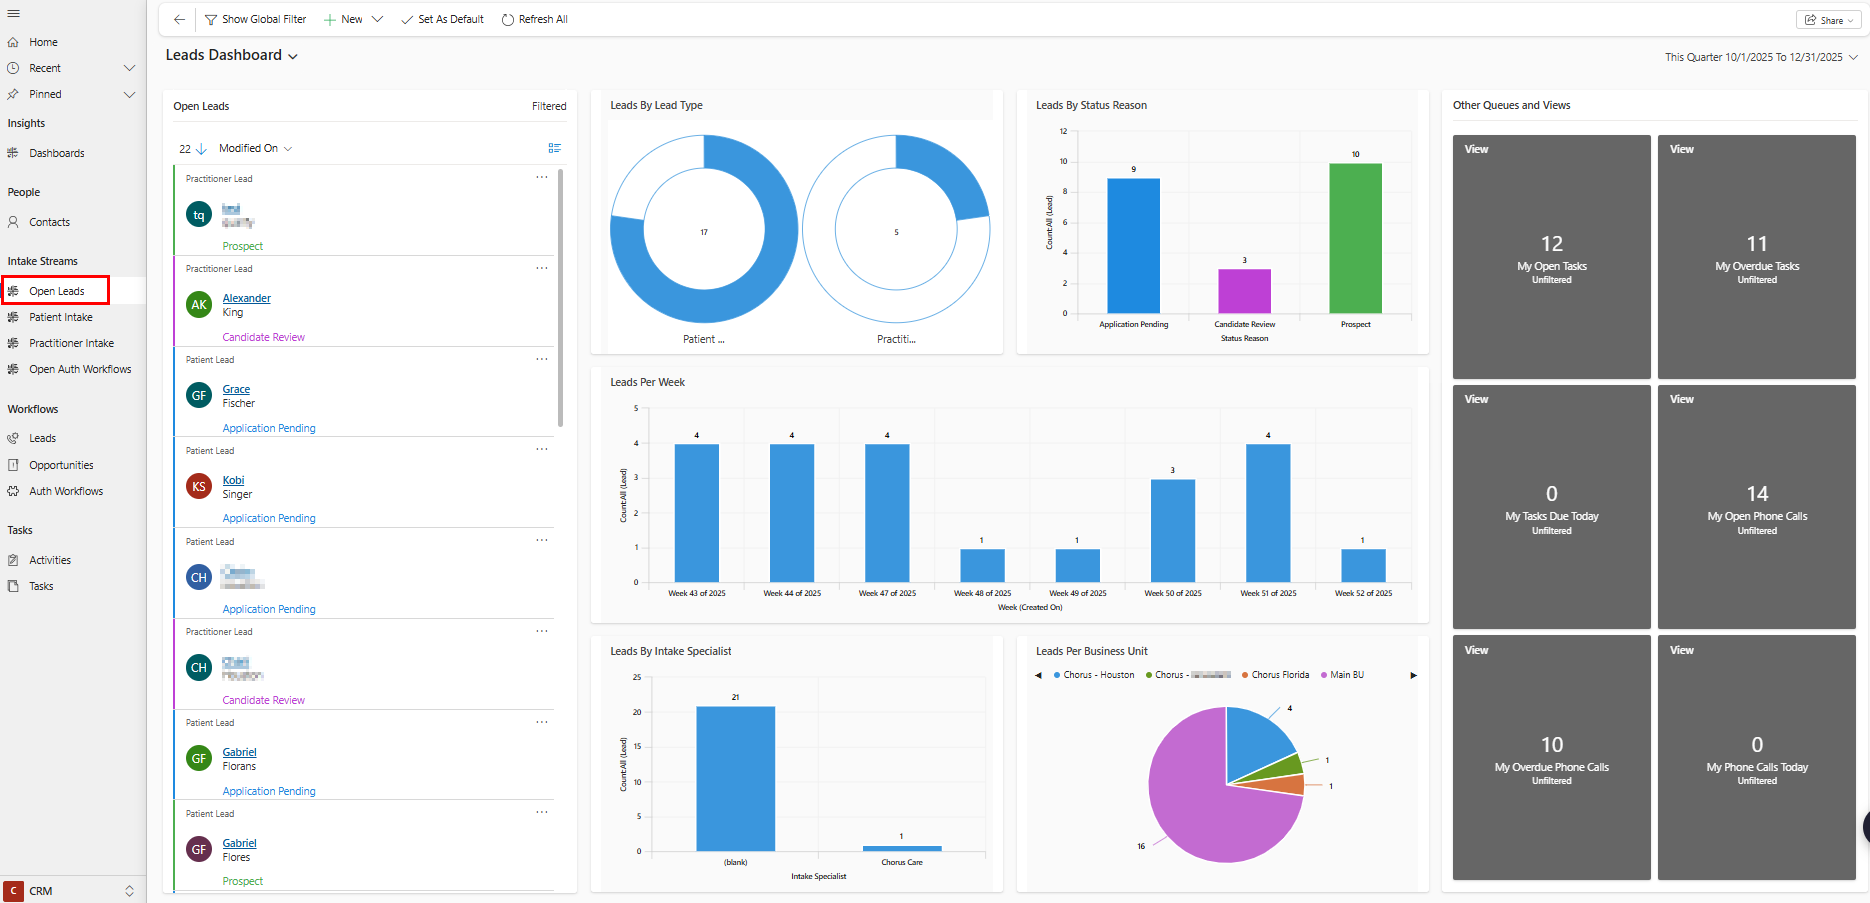
Task: Click the Refresh All icon
Action: (x=508, y=20)
